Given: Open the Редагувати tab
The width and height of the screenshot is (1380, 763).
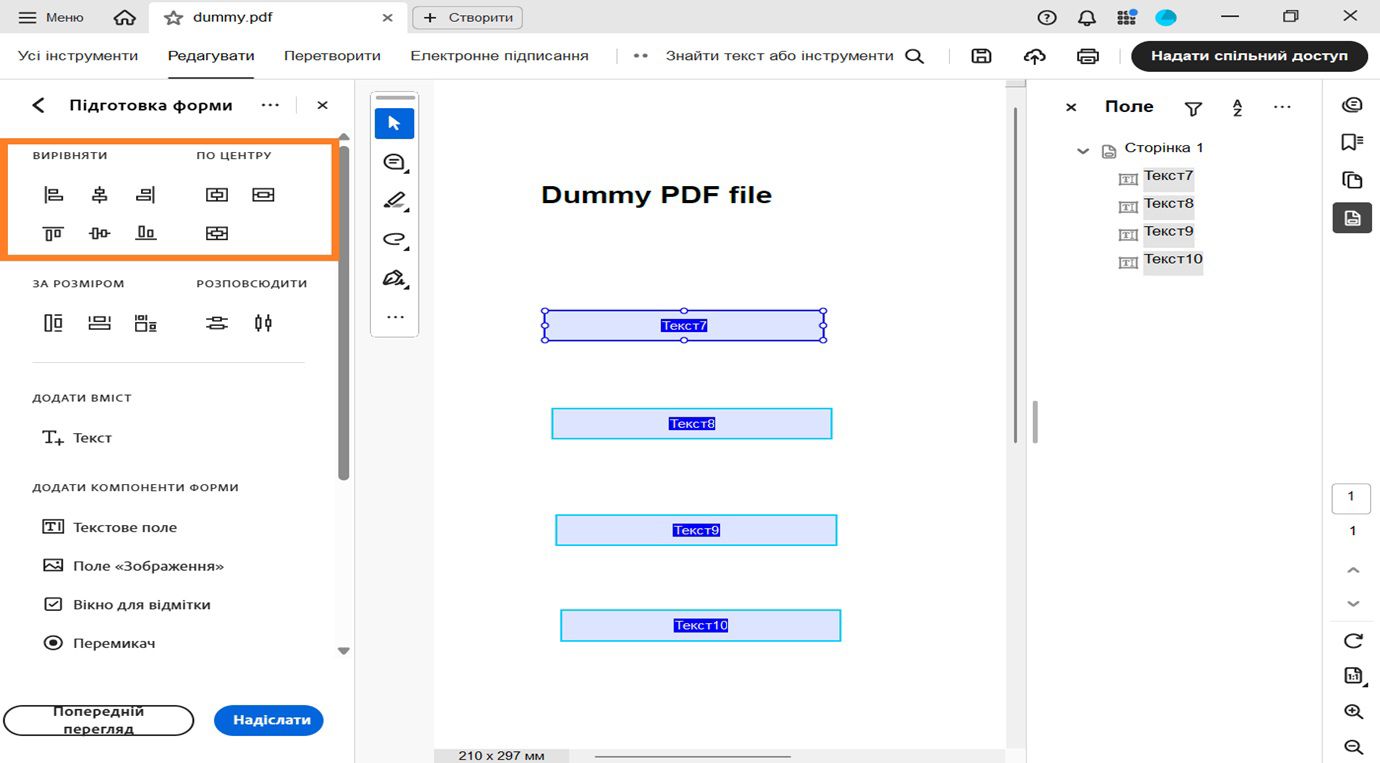Looking at the screenshot, I should (x=211, y=56).
